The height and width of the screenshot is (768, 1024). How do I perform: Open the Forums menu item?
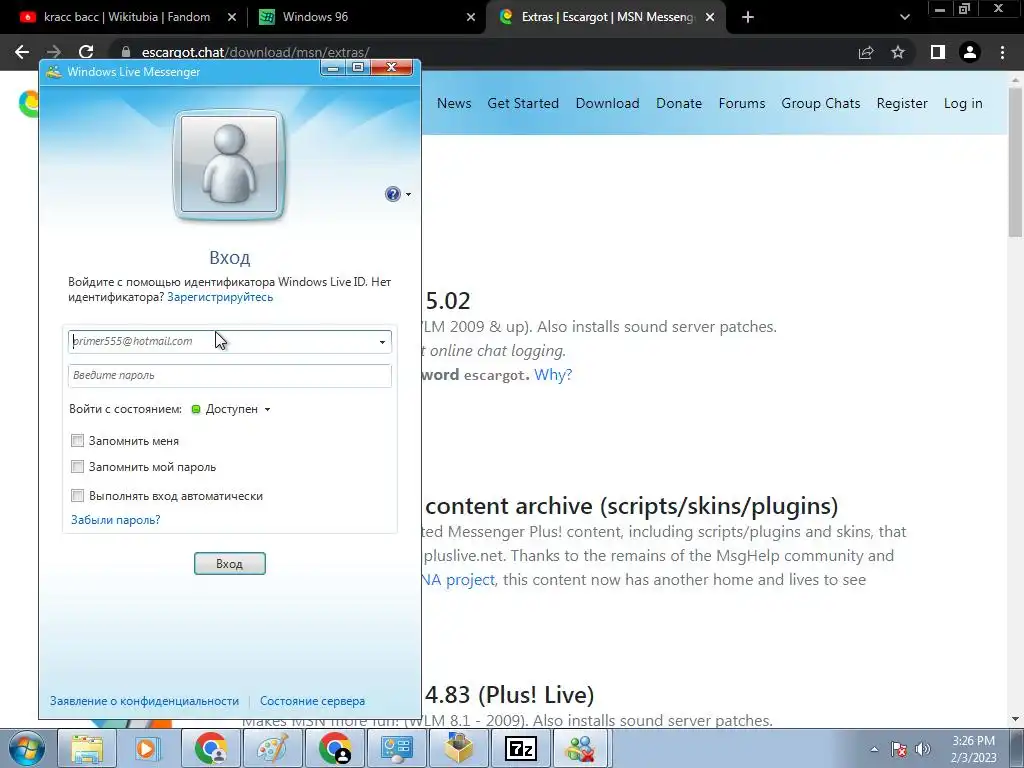742,103
